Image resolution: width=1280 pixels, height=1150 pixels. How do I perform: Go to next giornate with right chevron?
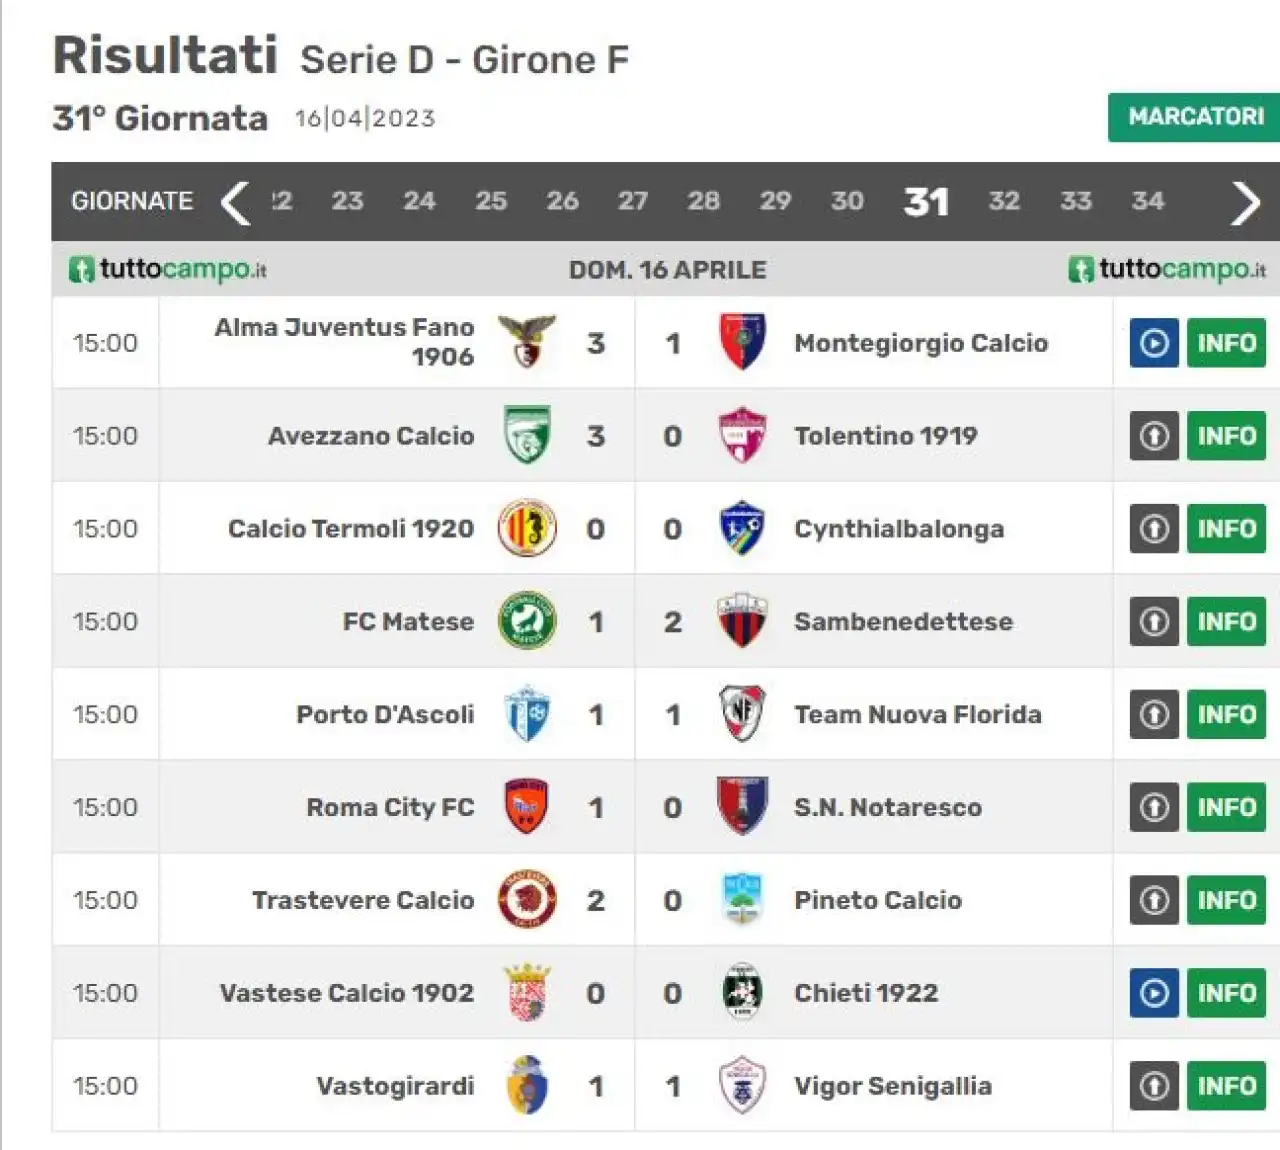pyautogui.click(x=1245, y=202)
